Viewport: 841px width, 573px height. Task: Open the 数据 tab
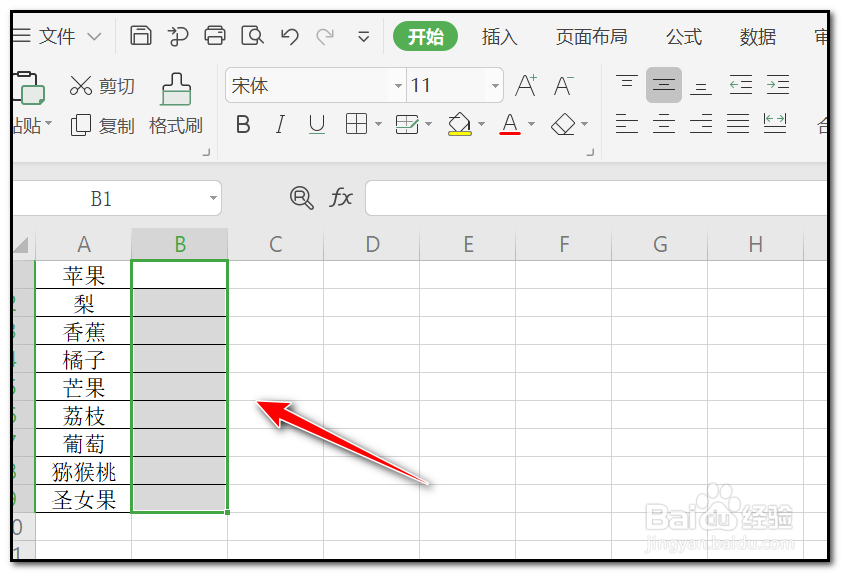pos(757,36)
